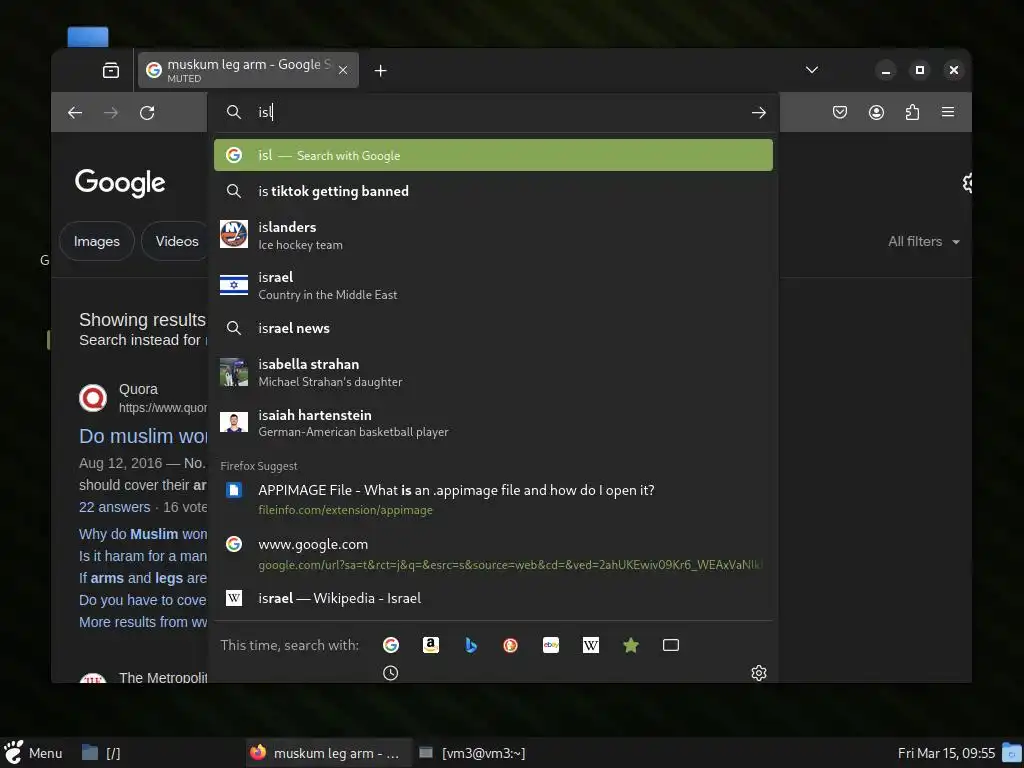Open Google quick settings gear on page
This screenshot has height=768, width=1024.
pyautogui.click(x=967, y=183)
